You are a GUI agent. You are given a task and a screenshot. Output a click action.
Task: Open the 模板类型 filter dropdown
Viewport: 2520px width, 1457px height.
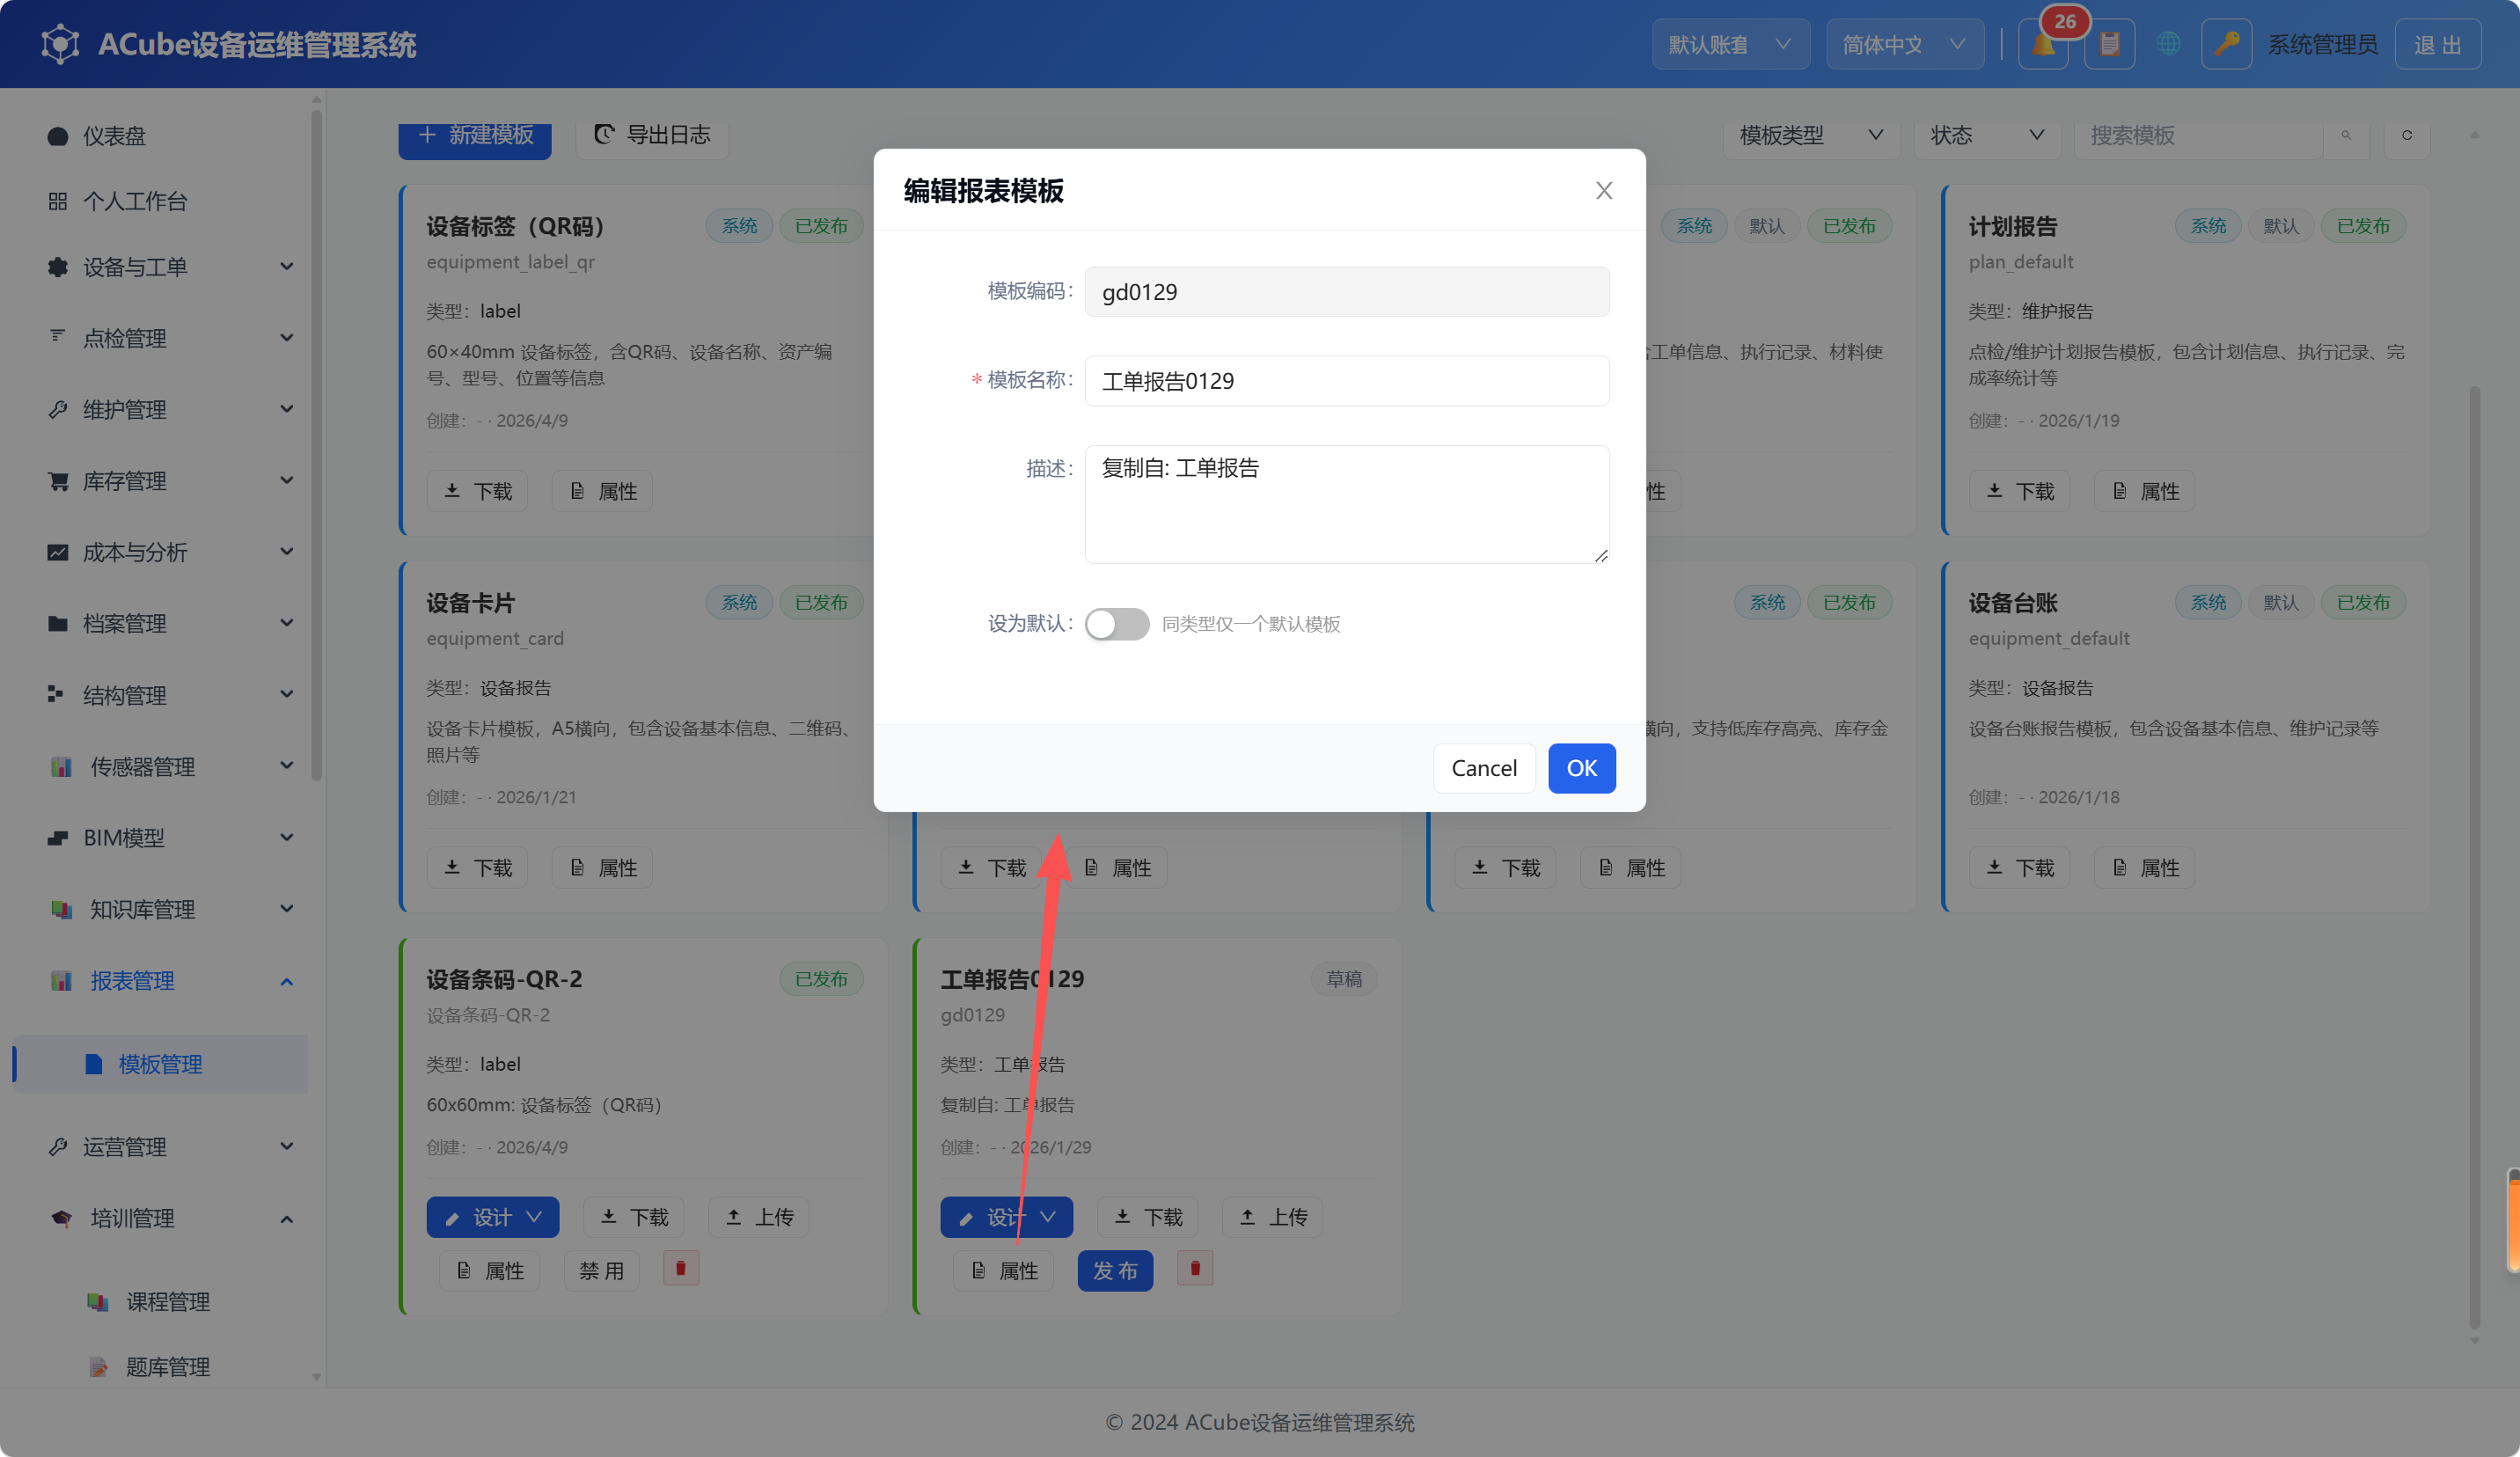(1811, 135)
